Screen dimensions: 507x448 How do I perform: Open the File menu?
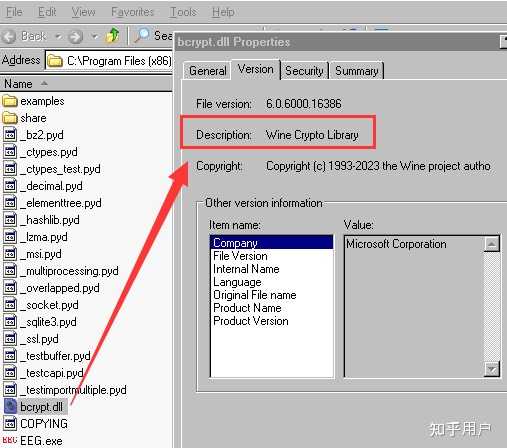pyautogui.click(x=14, y=12)
